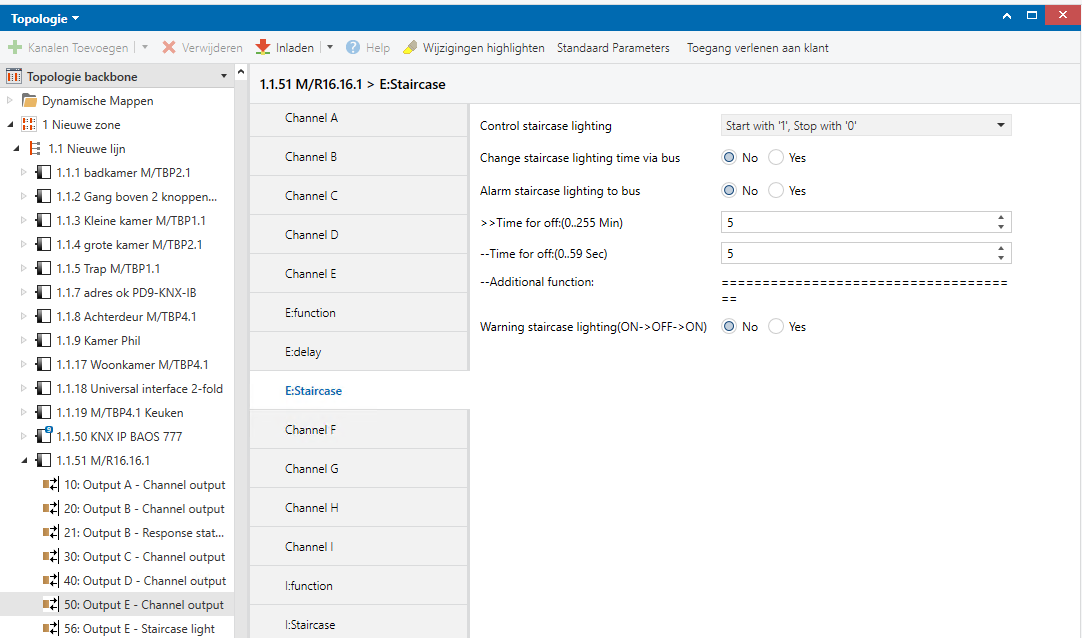Click Toegang verlenen aan klant
The height and width of the screenshot is (638, 1082).
pyautogui.click(x=757, y=48)
